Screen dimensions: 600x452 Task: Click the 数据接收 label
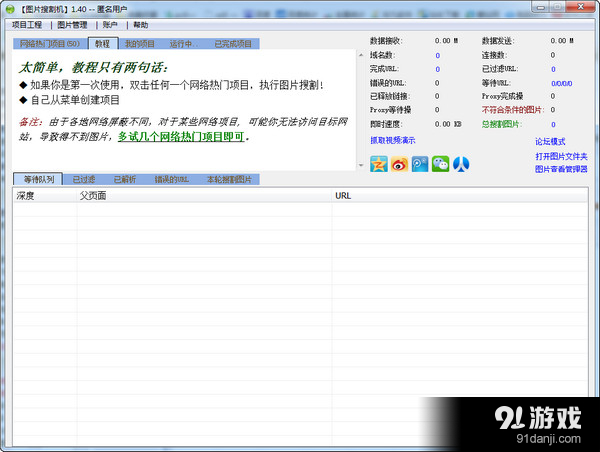point(386,41)
